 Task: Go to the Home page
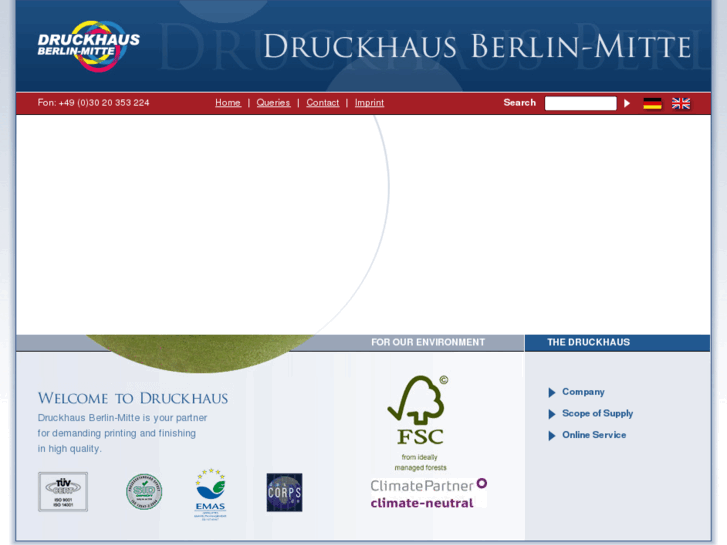click(x=228, y=103)
